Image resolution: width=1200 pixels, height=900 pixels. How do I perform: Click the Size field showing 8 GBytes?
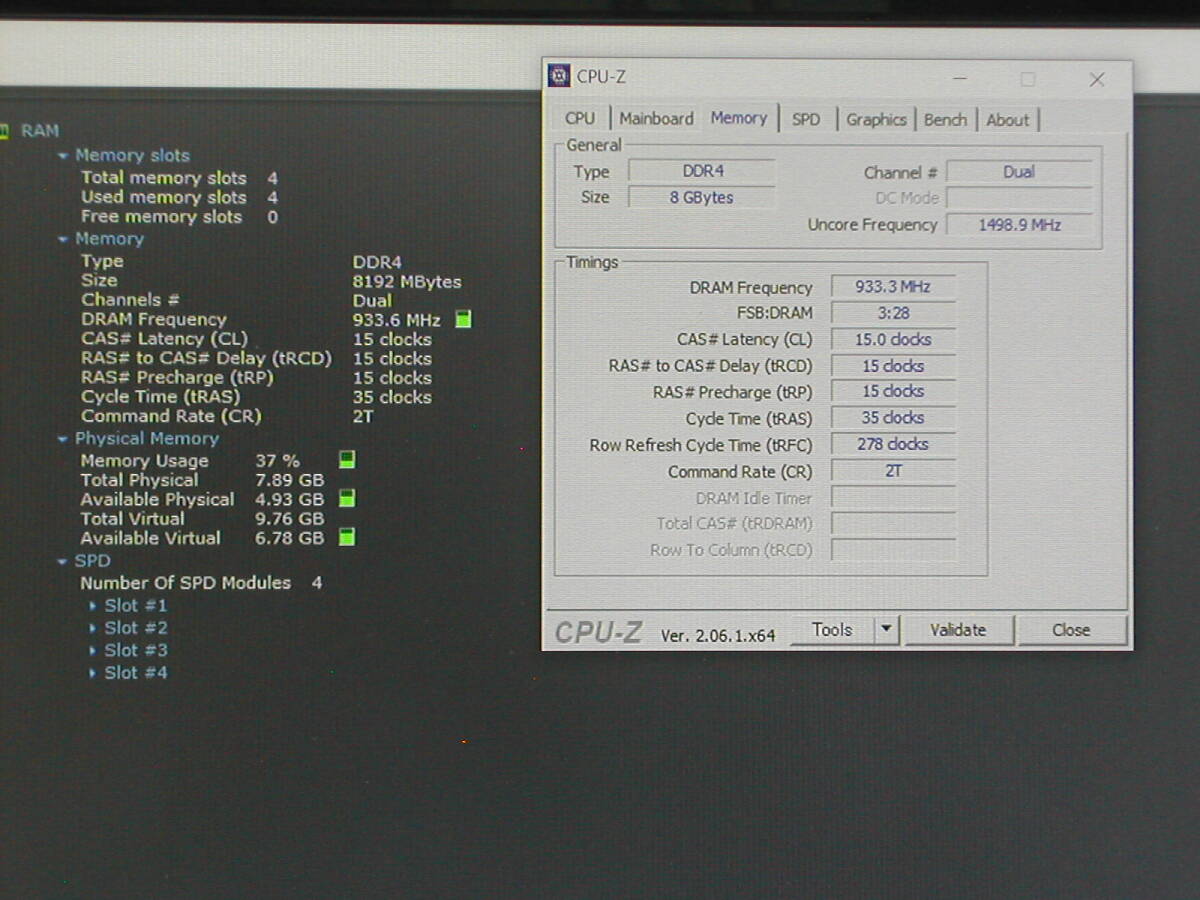(702, 198)
